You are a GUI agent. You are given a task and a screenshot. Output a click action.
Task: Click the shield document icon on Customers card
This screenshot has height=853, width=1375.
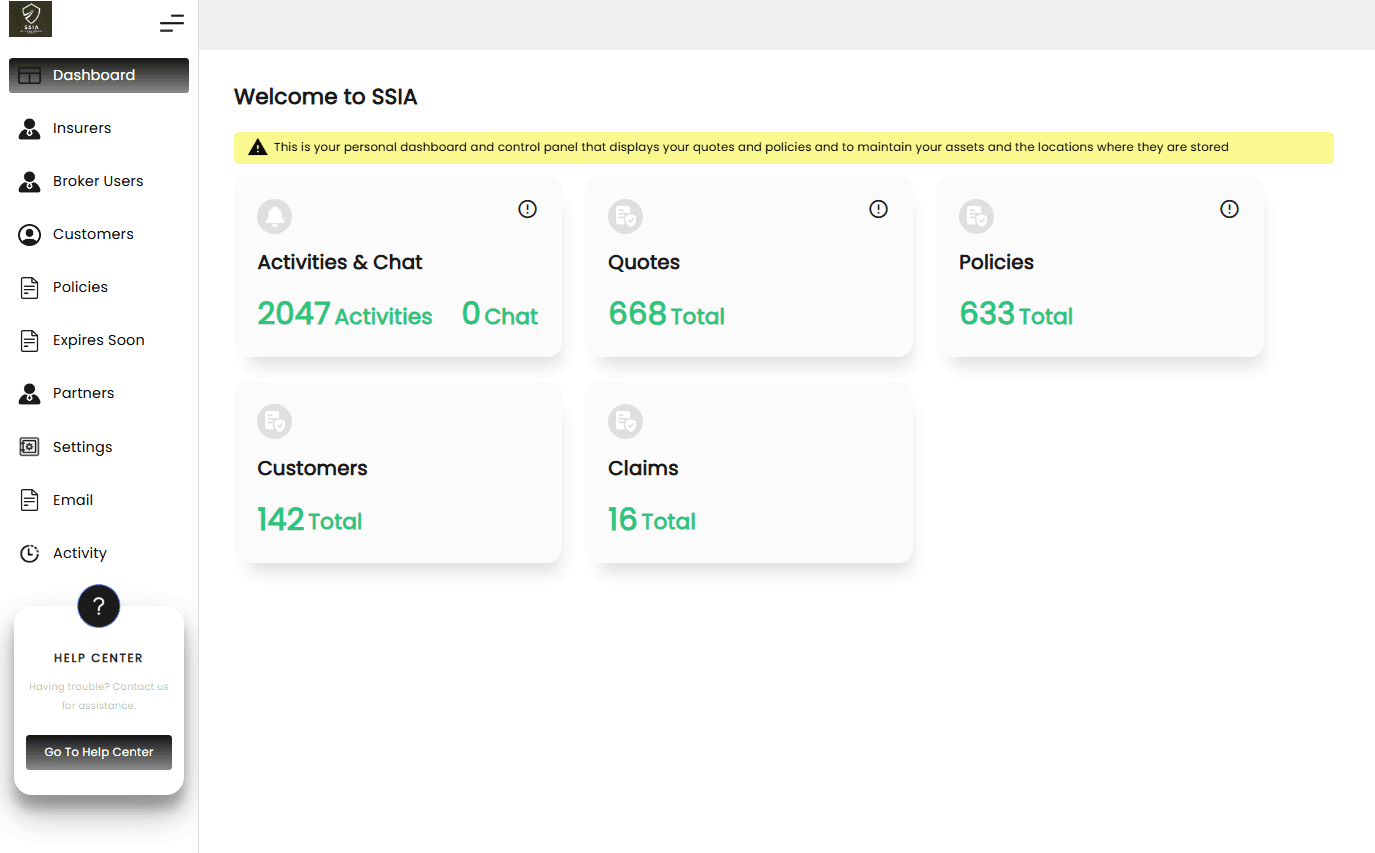274,421
